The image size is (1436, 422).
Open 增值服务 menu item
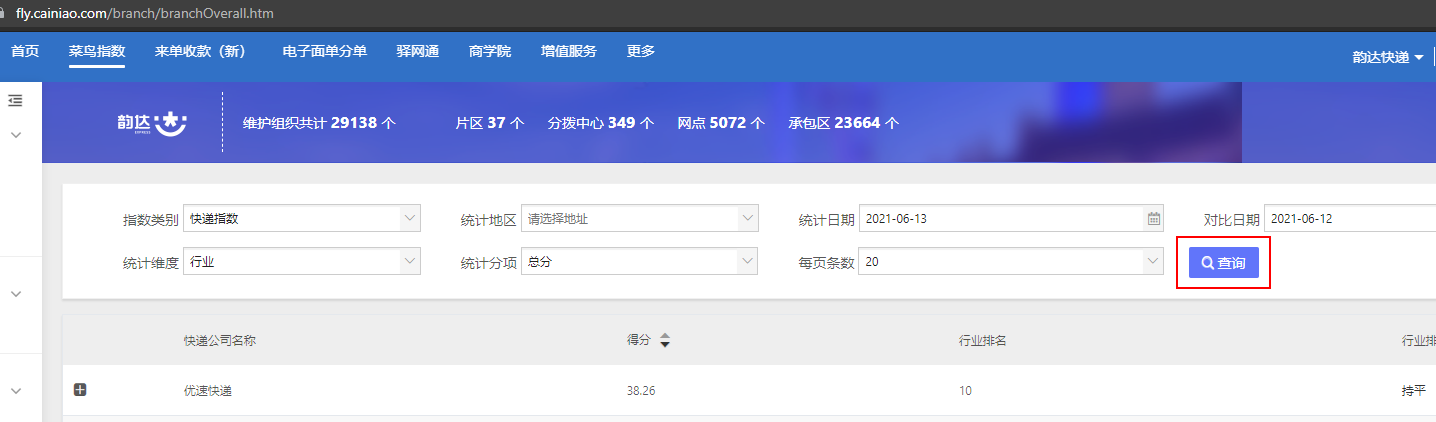(x=569, y=51)
